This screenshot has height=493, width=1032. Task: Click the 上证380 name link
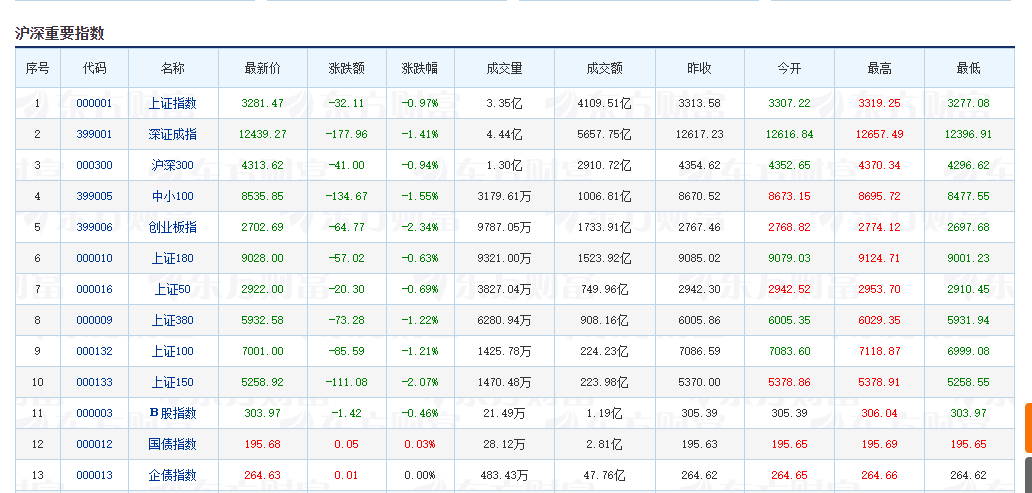172,320
